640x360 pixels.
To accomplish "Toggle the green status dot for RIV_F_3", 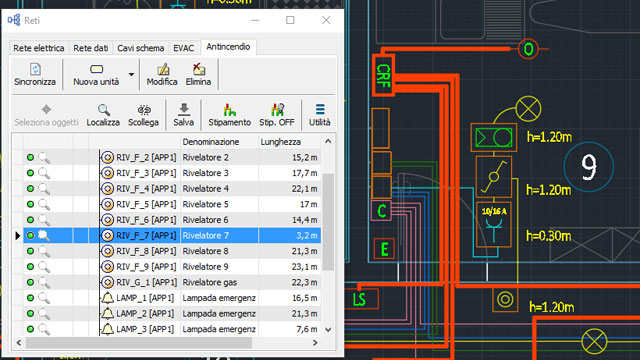I will click(x=30, y=173).
